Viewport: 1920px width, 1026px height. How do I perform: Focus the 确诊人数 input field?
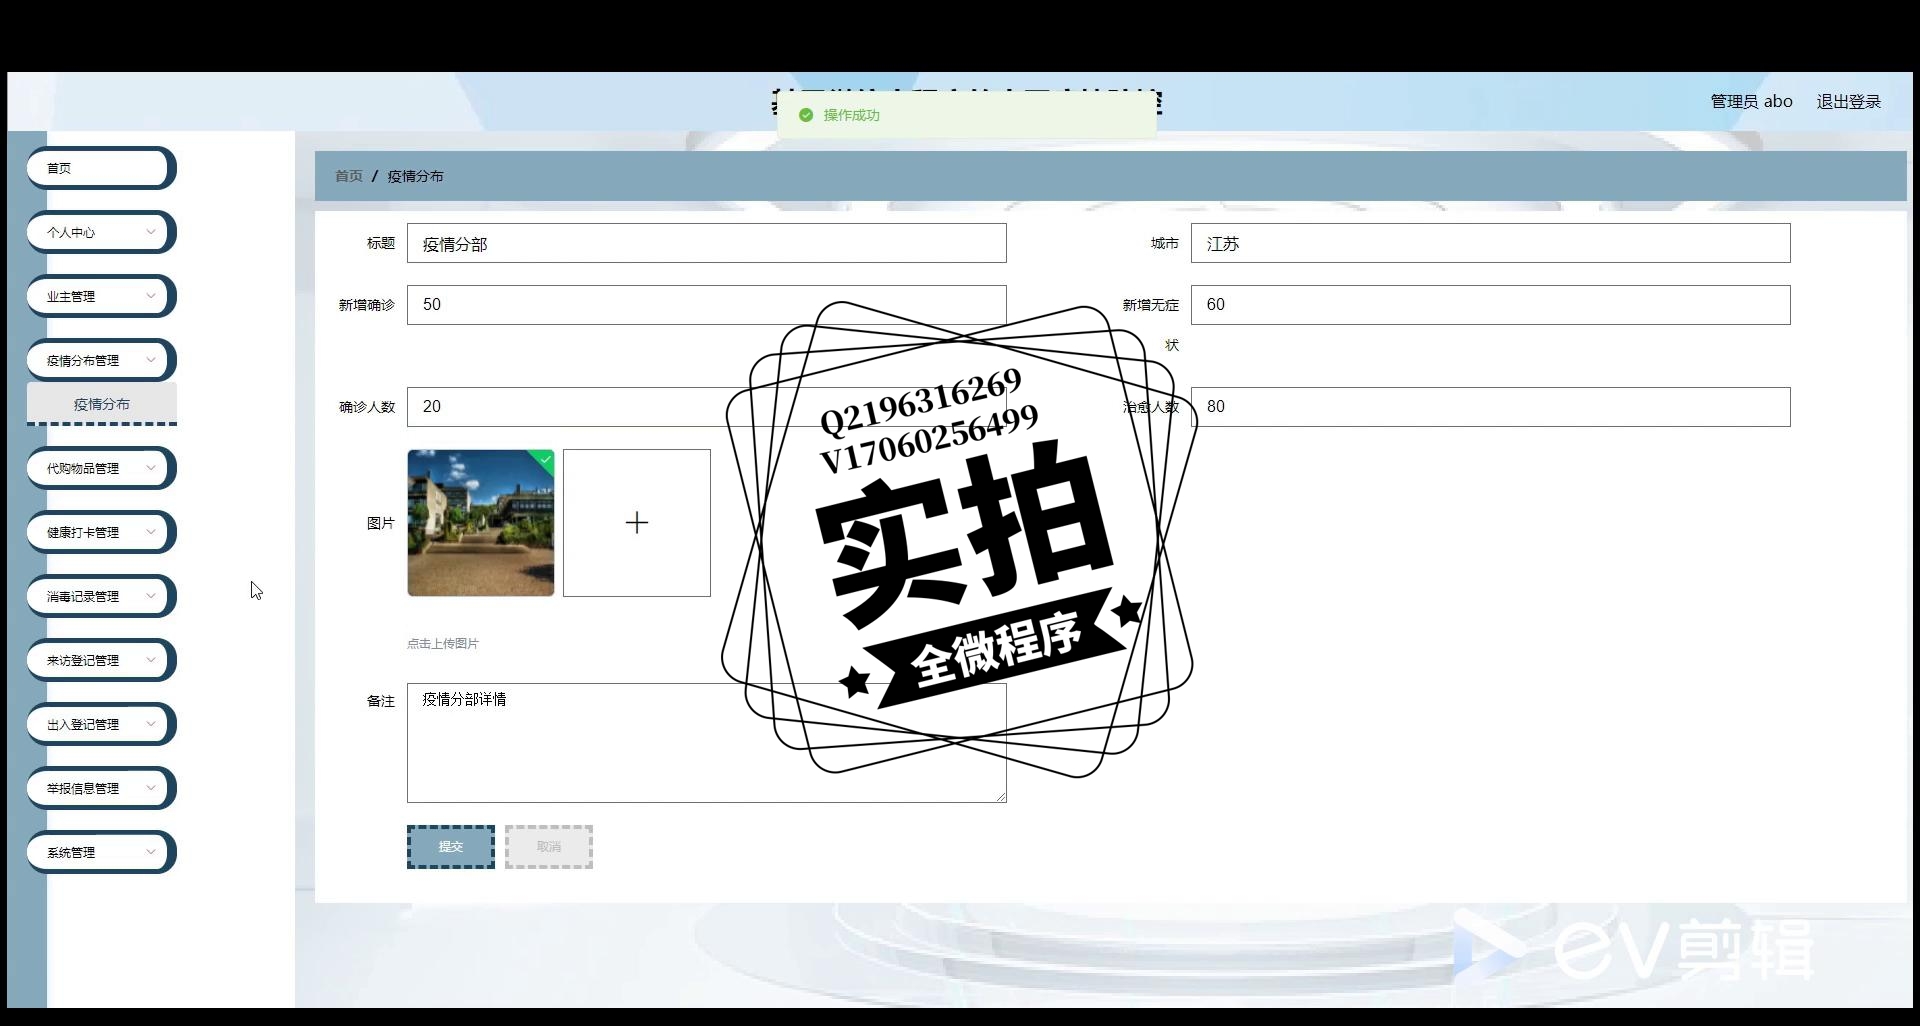706,407
